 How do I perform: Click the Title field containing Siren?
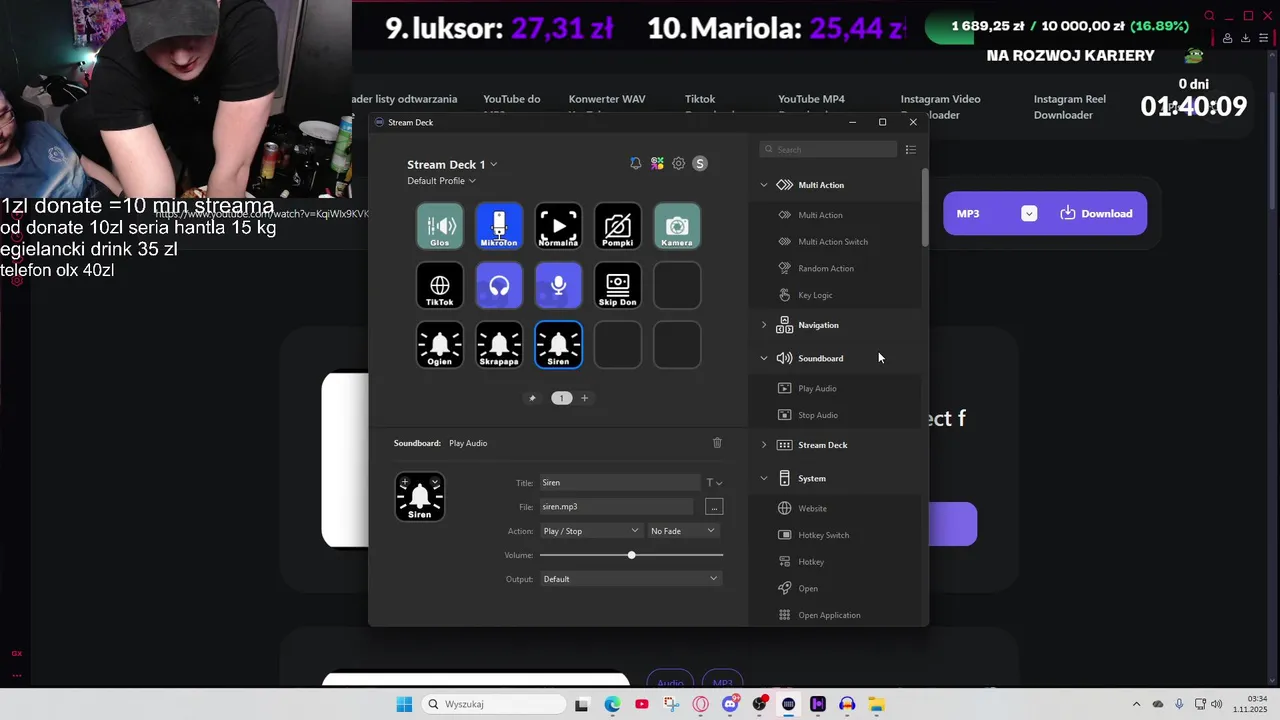point(620,483)
